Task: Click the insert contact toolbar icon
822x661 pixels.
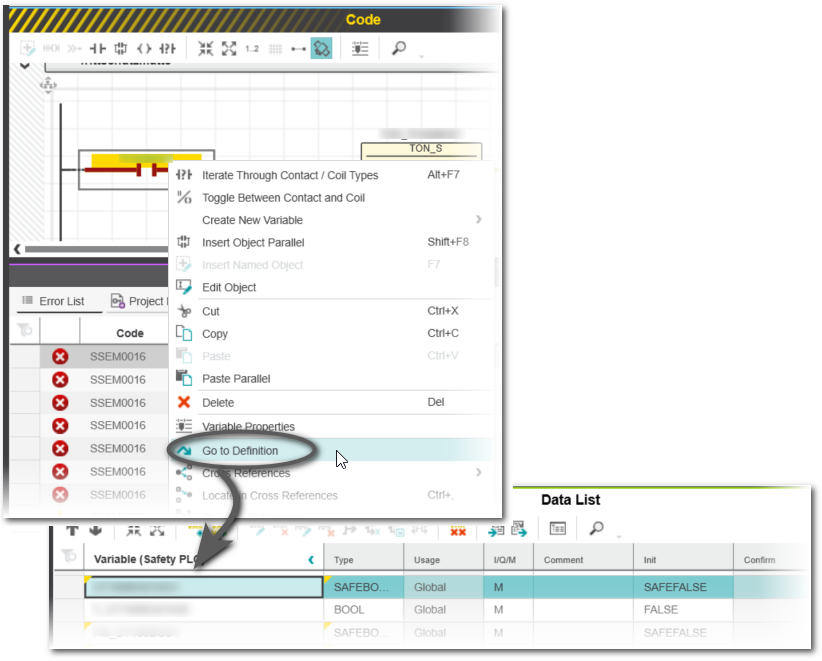Action: (x=98, y=48)
